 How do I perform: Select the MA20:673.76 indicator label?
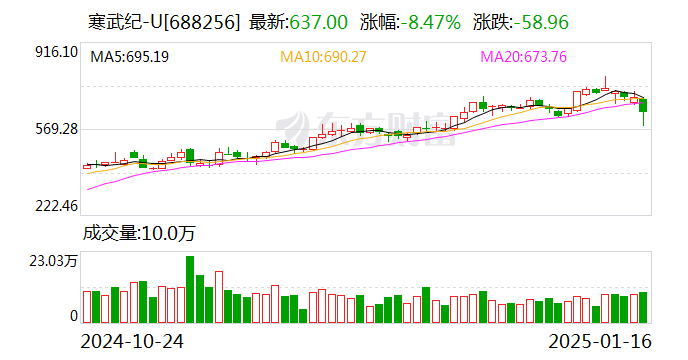click(x=523, y=57)
